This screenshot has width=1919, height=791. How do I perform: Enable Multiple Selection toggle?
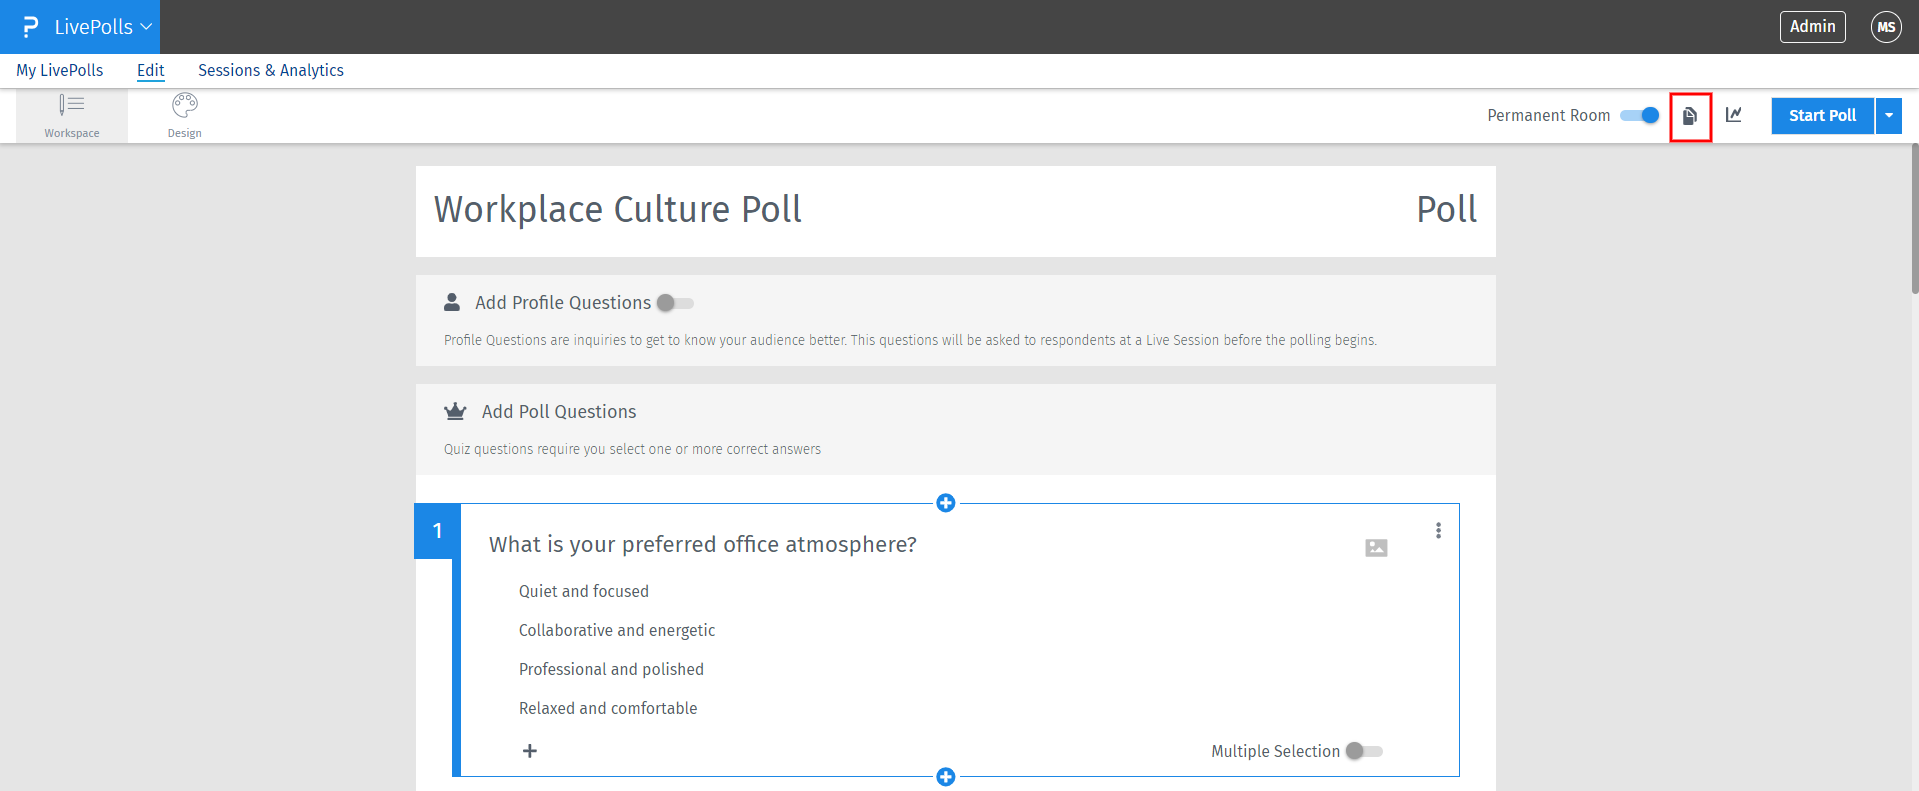(x=1364, y=751)
